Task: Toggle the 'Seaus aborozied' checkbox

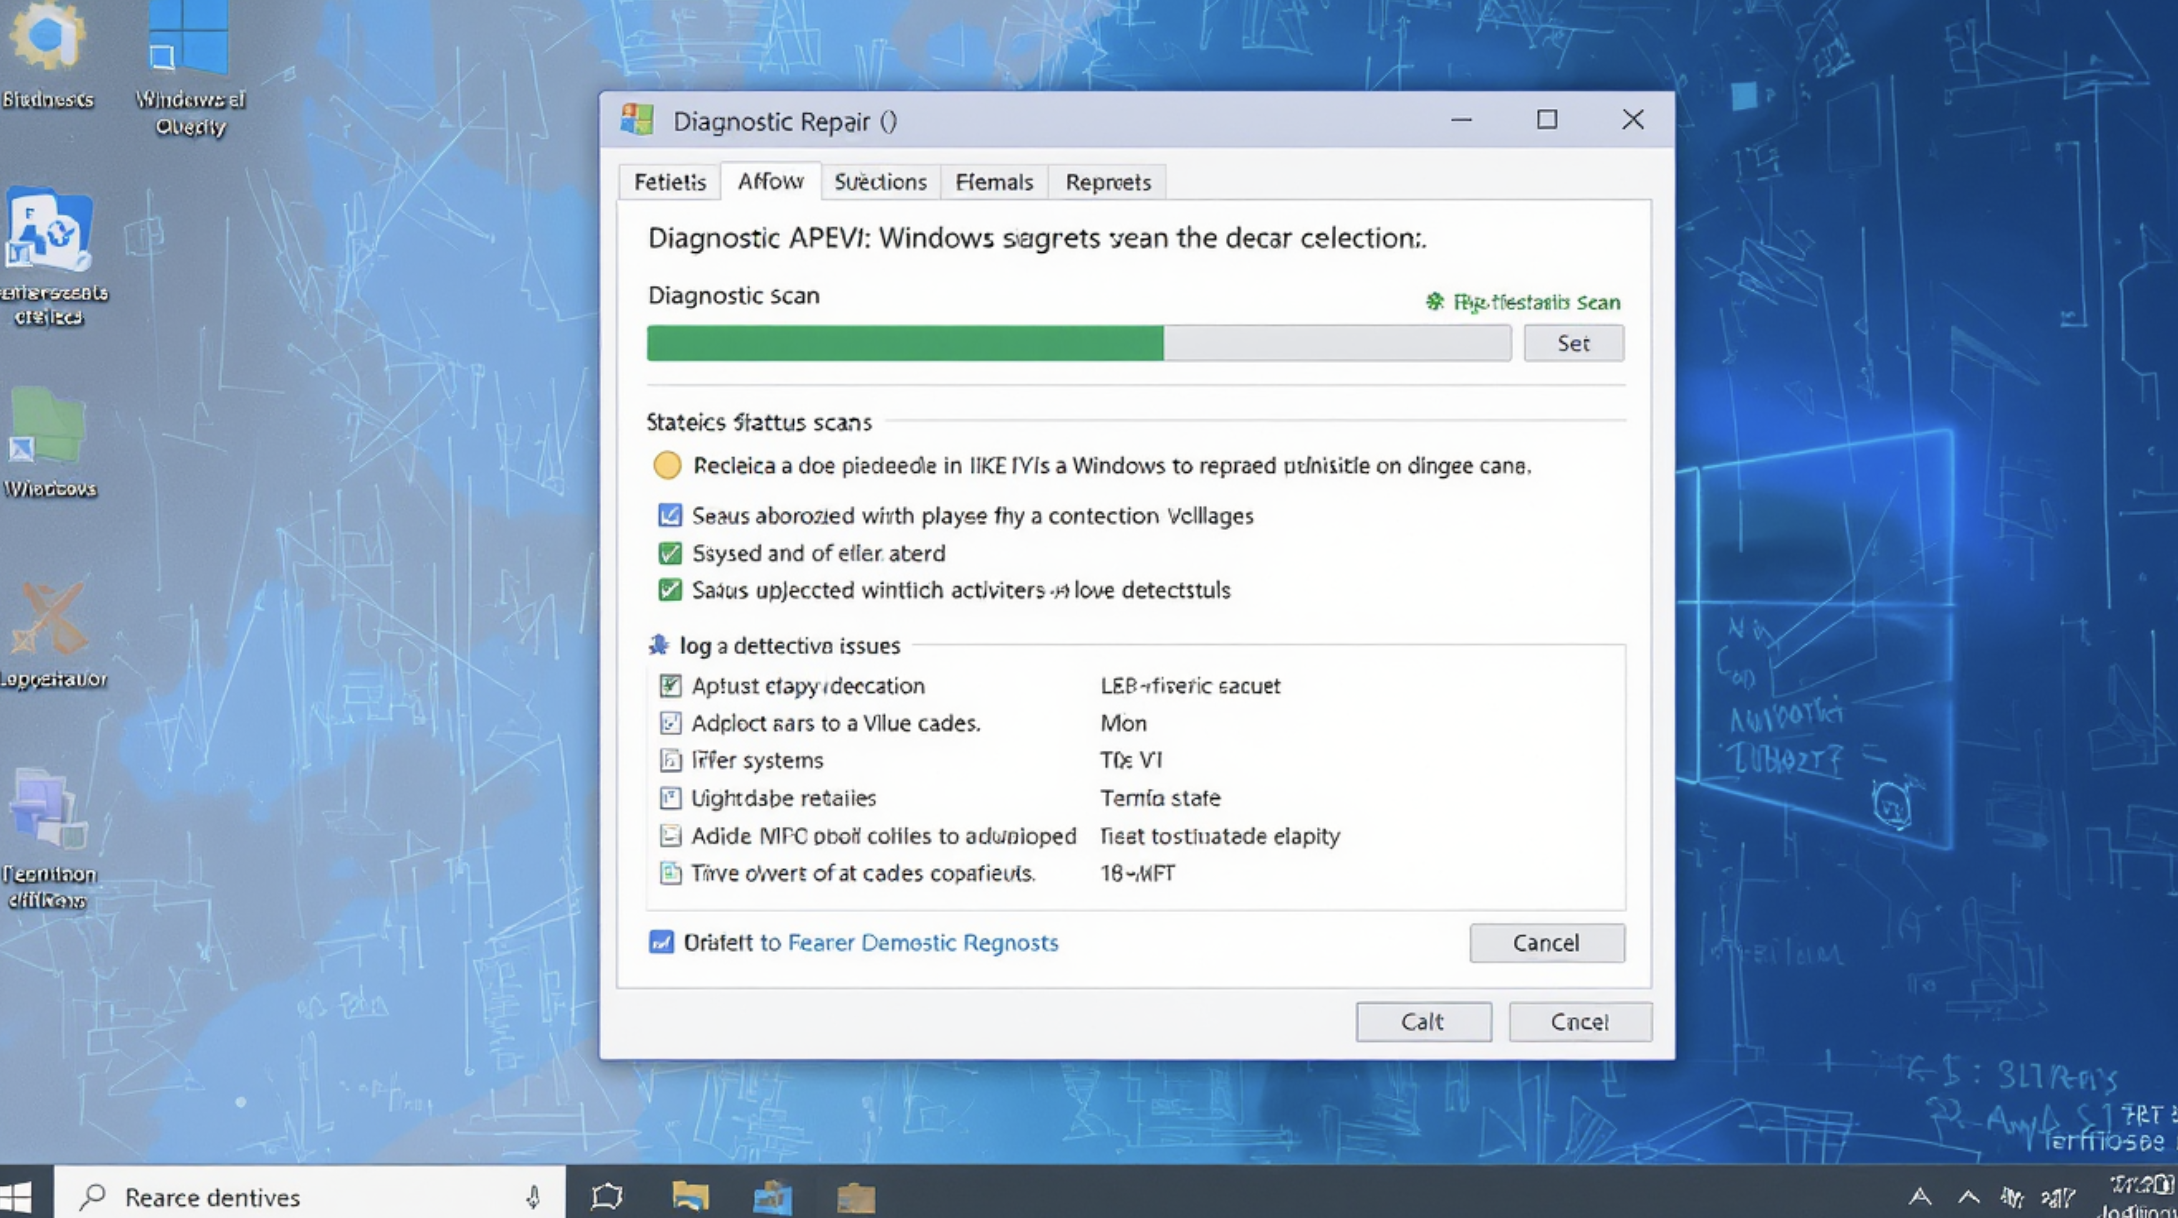Action: (670, 515)
